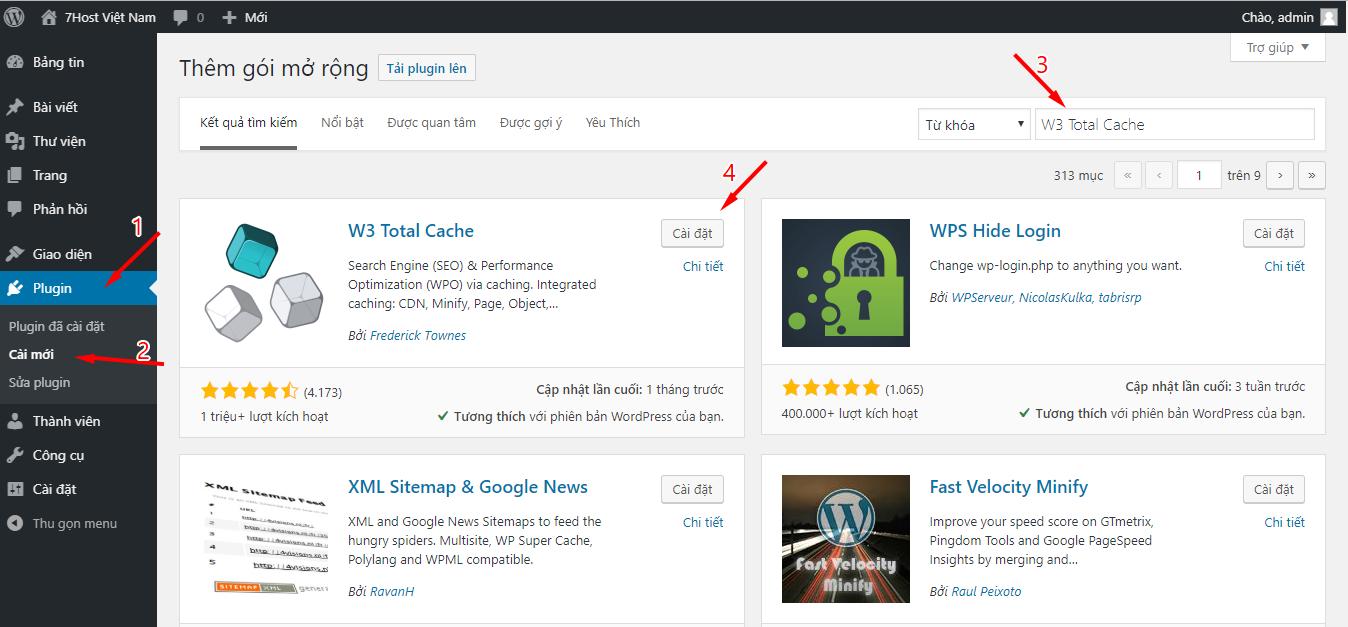Viewport: 1348px width, 627px height.
Task: Click the Chào, admin account greeting
Action: coord(1277,17)
